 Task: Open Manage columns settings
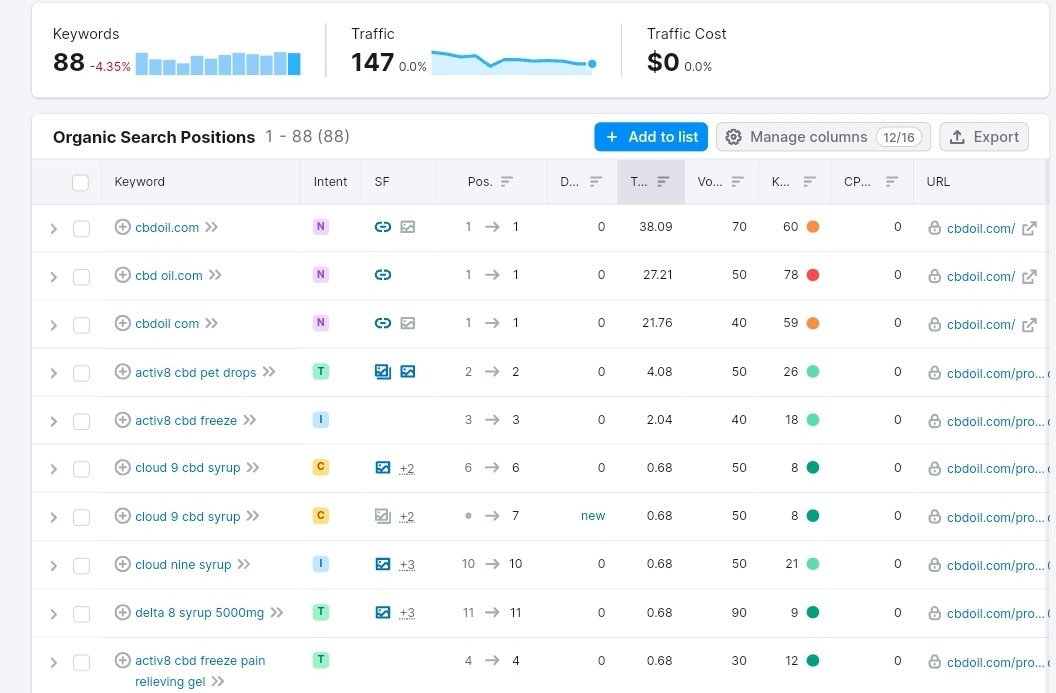[x=823, y=137]
